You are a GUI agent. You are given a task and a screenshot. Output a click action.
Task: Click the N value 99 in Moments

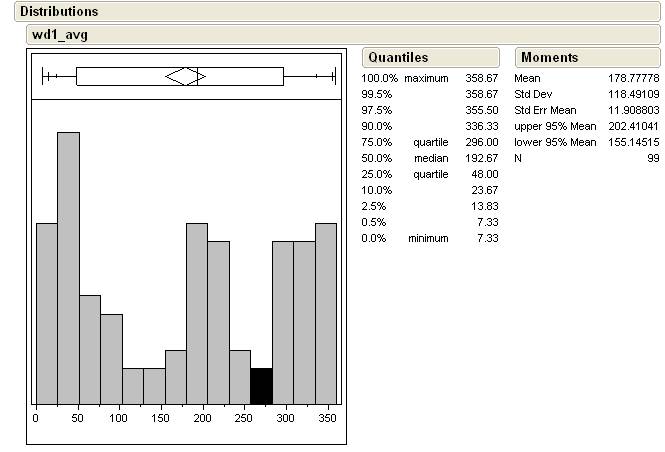[x=653, y=158]
